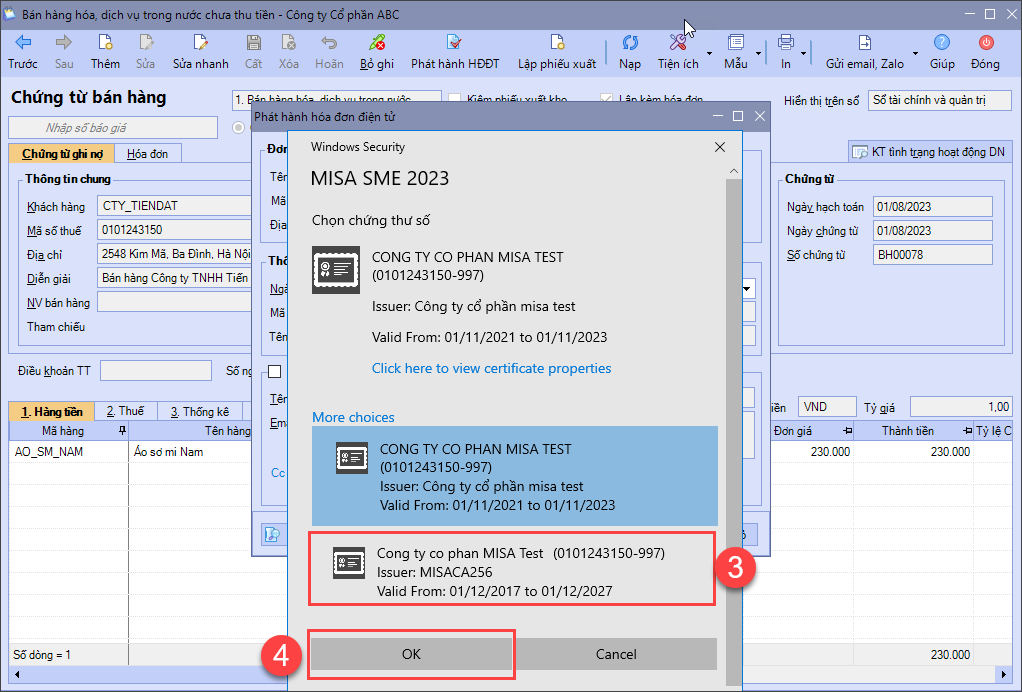Click the Lập phiếu xuất icon

tap(557, 43)
